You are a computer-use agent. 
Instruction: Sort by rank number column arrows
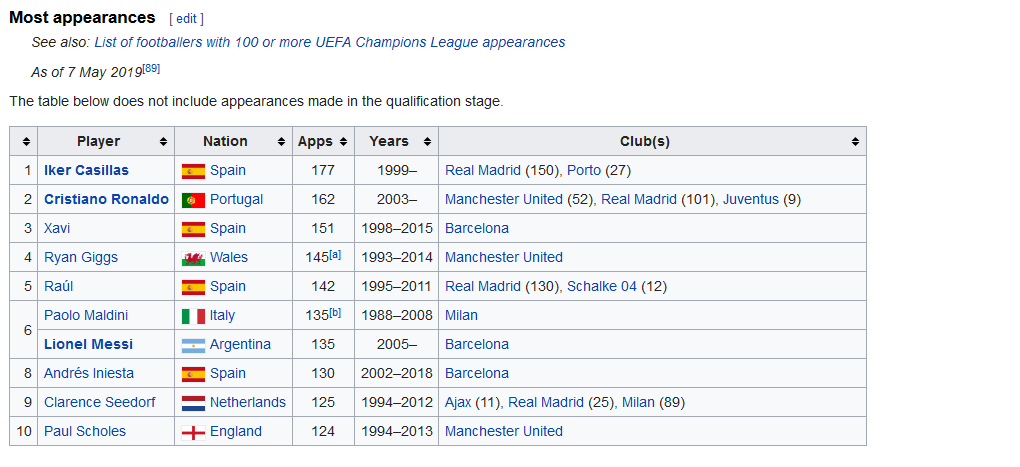26,142
